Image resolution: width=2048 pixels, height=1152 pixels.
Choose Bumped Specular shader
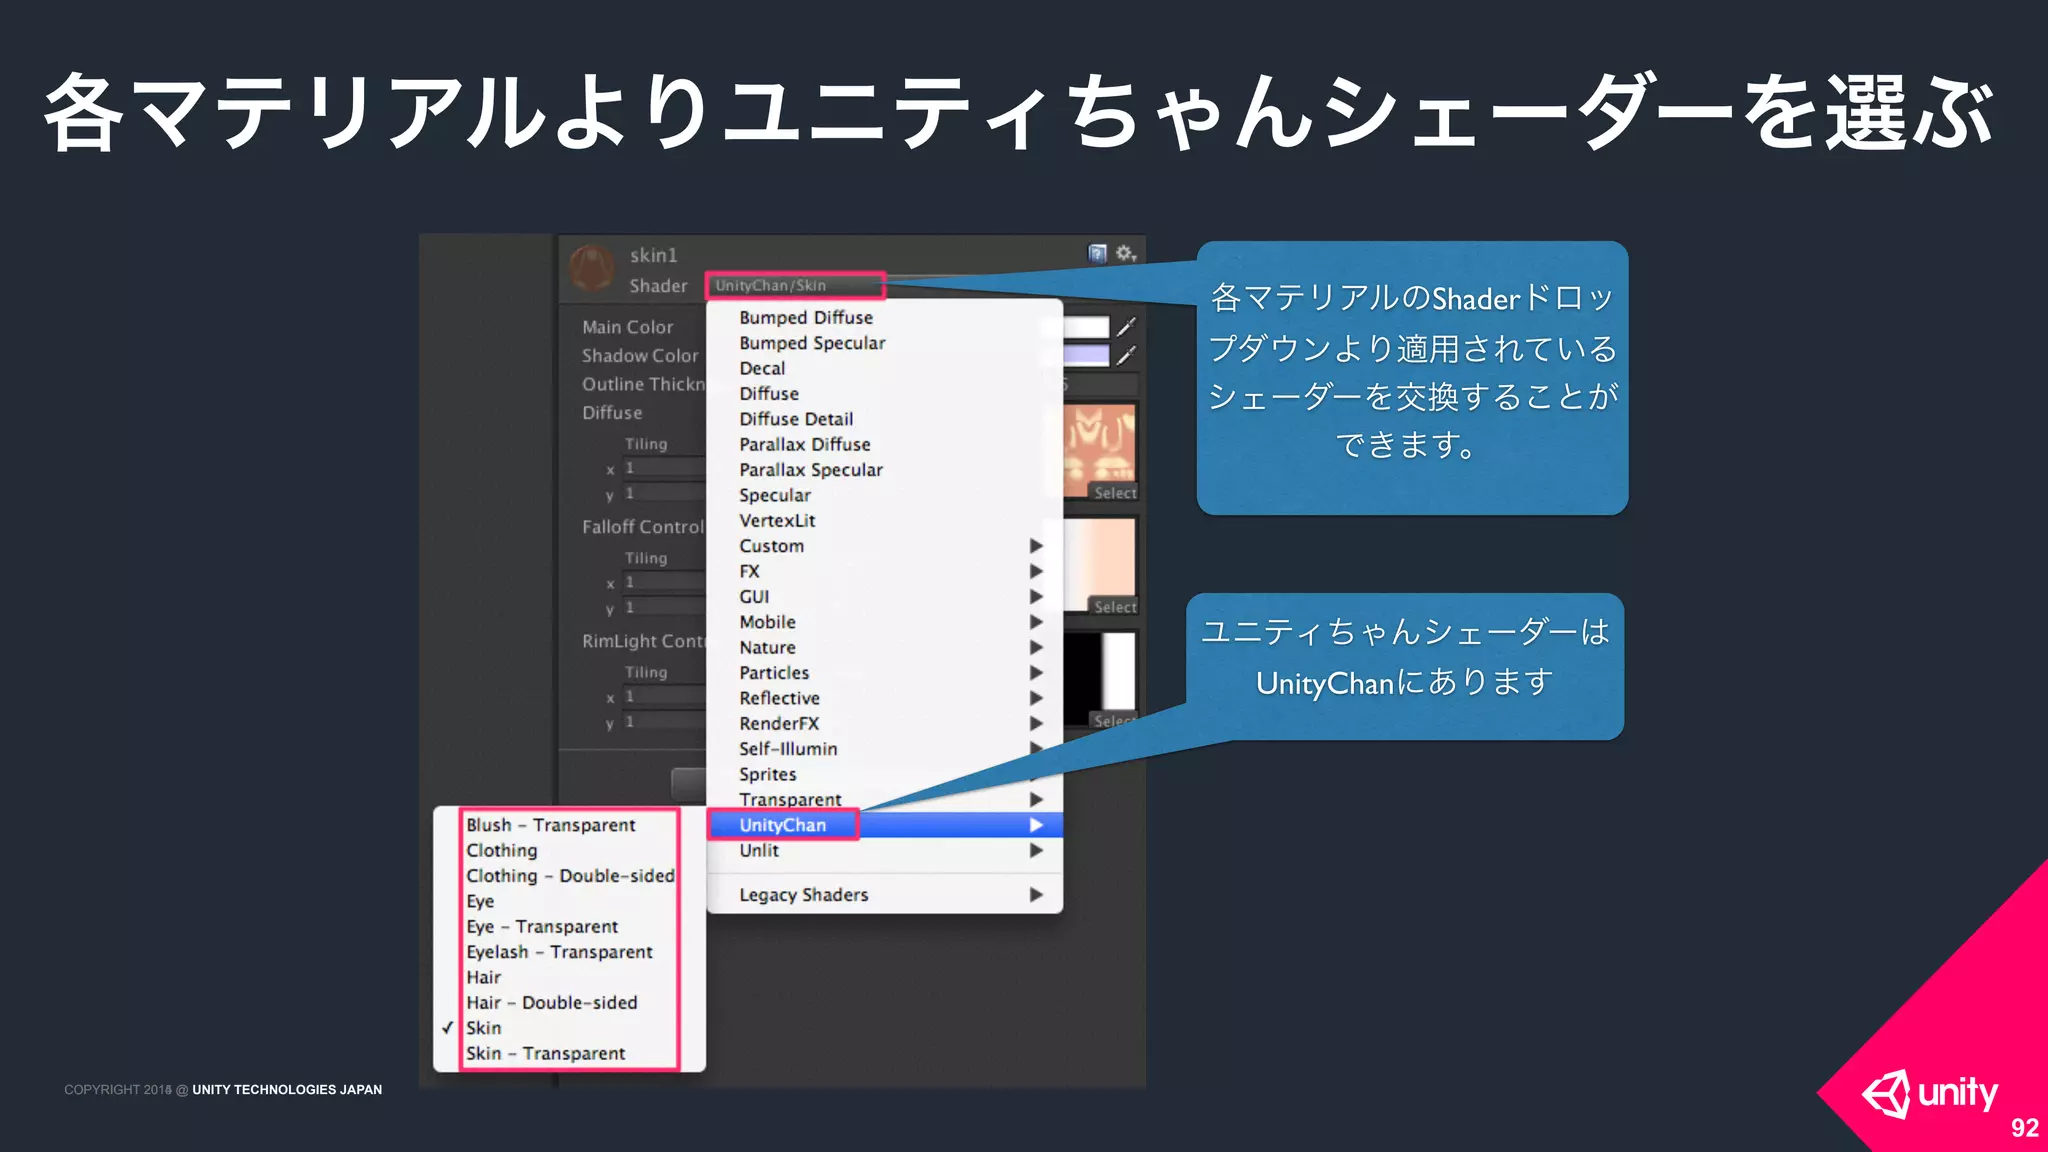(x=885, y=343)
